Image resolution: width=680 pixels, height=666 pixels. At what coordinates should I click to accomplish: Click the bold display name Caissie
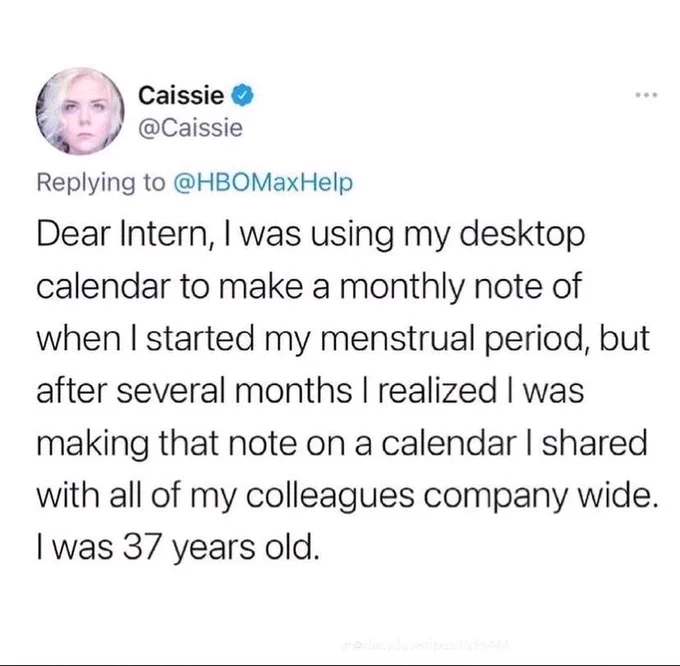pos(181,95)
